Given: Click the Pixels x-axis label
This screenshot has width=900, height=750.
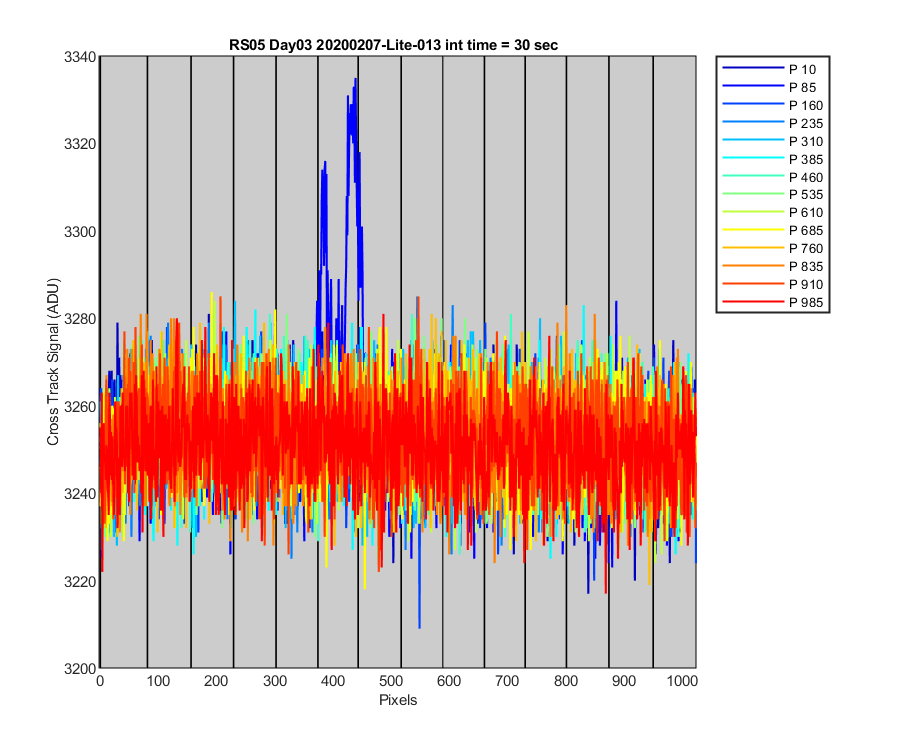Looking at the screenshot, I should click(398, 700).
